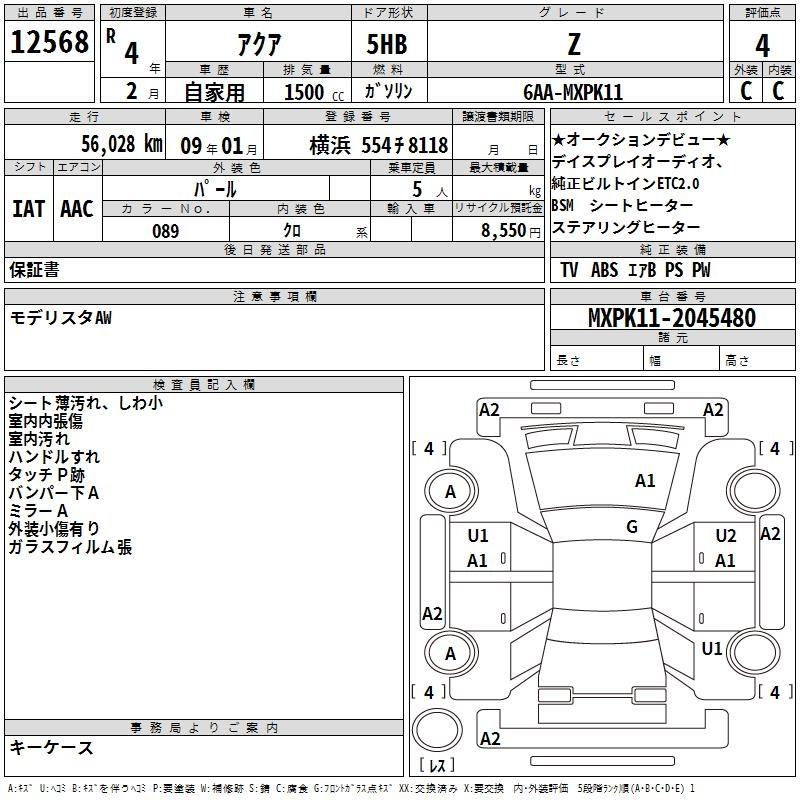The height and width of the screenshot is (800, 800).
Task: Click the 保証書 item under later-shipped parts
Action: tap(34, 269)
